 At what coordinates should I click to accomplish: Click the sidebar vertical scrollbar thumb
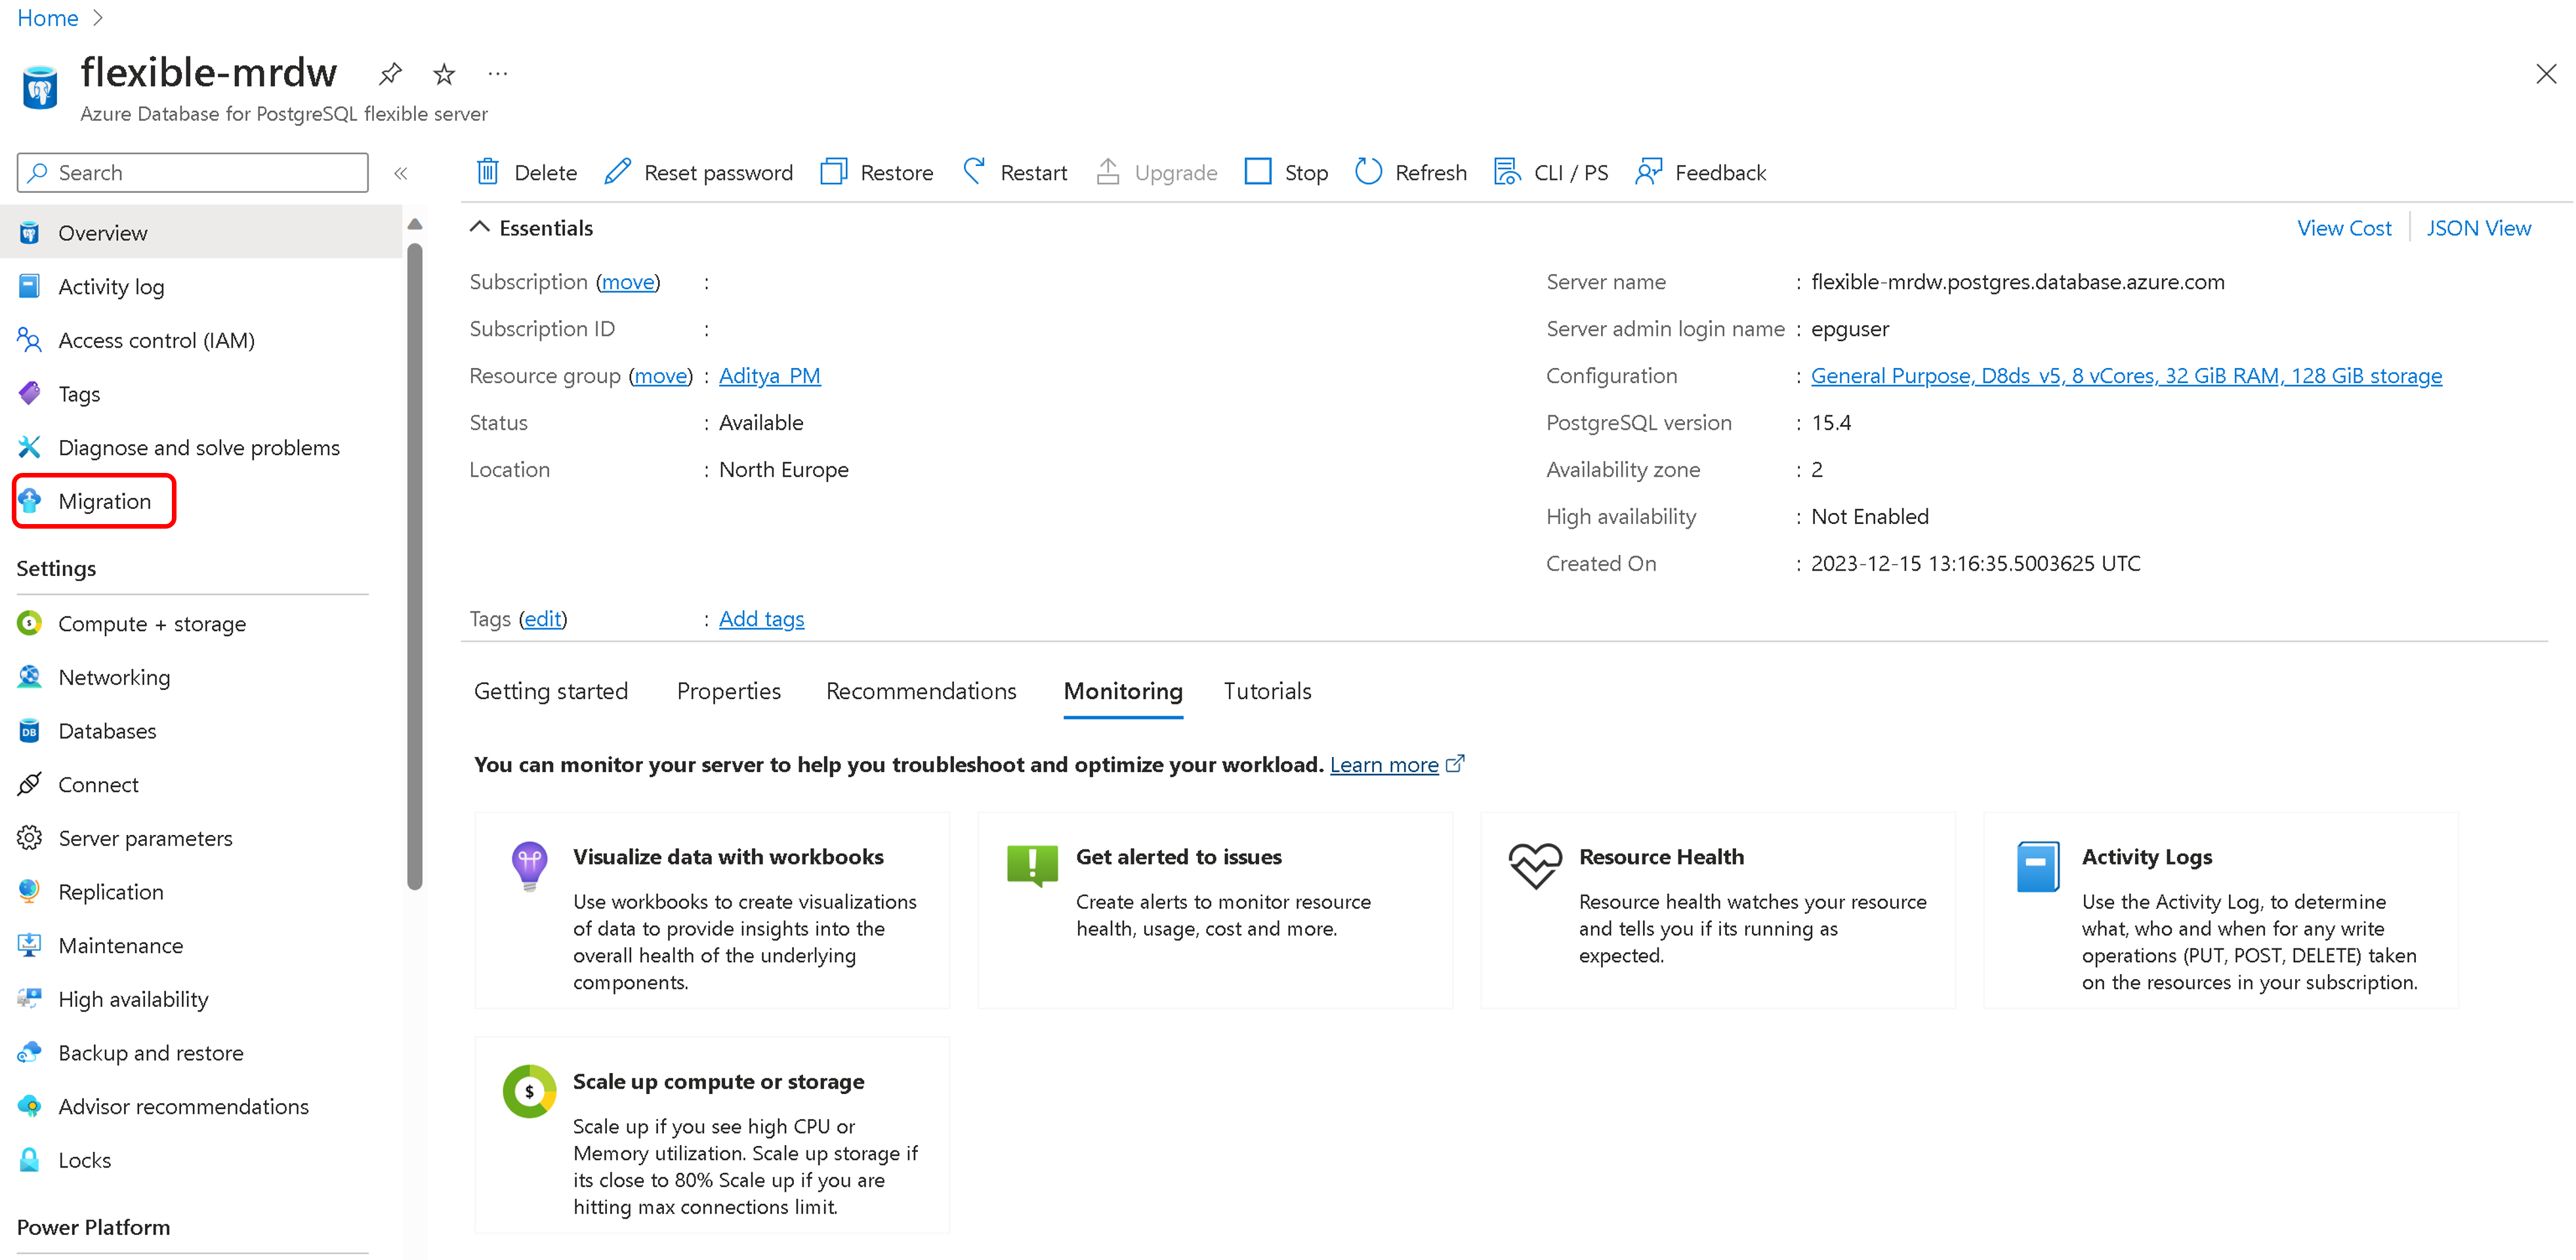click(415, 565)
